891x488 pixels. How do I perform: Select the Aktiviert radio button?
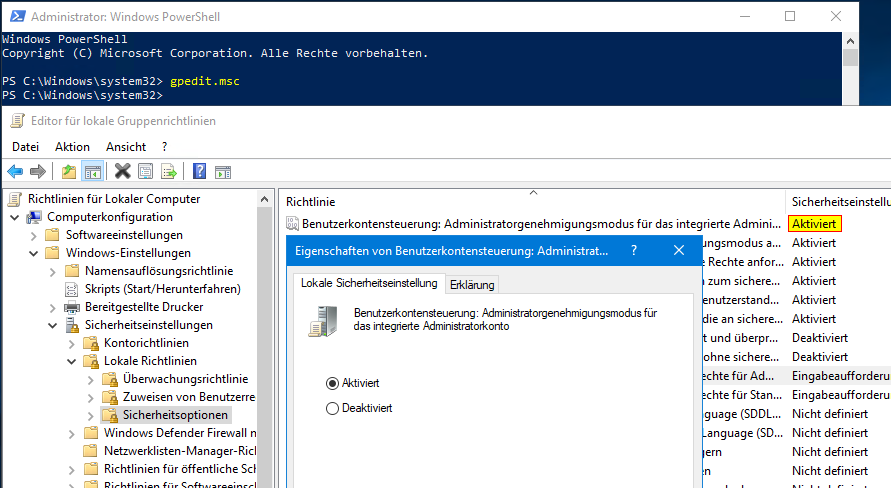point(332,383)
